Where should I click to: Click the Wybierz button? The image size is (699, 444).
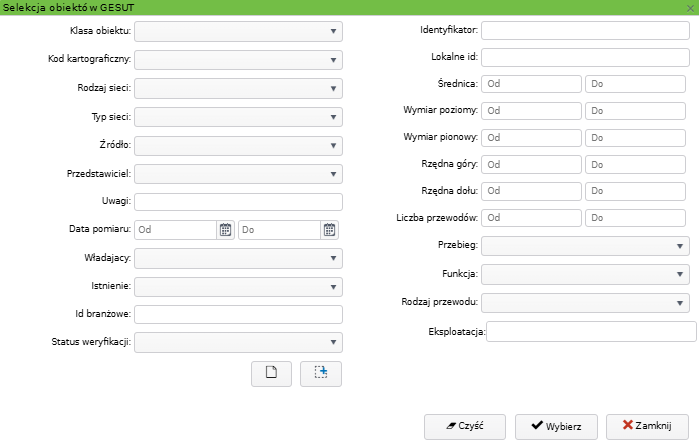(x=556, y=425)
